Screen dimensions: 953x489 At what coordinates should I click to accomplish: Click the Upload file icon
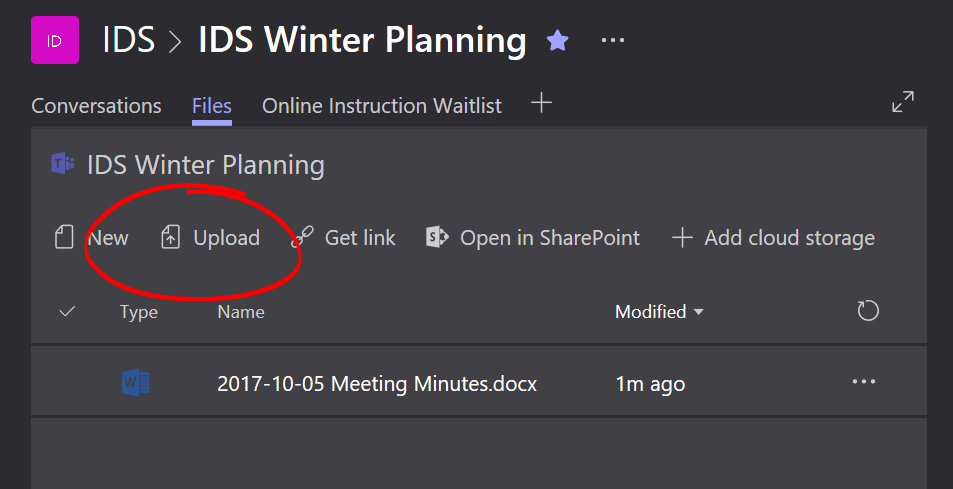pos(170,238)
